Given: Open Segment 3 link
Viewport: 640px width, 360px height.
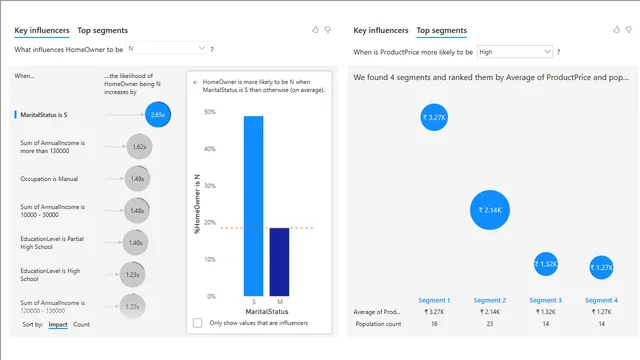Looking at the screenshot, I should point(545,300).
